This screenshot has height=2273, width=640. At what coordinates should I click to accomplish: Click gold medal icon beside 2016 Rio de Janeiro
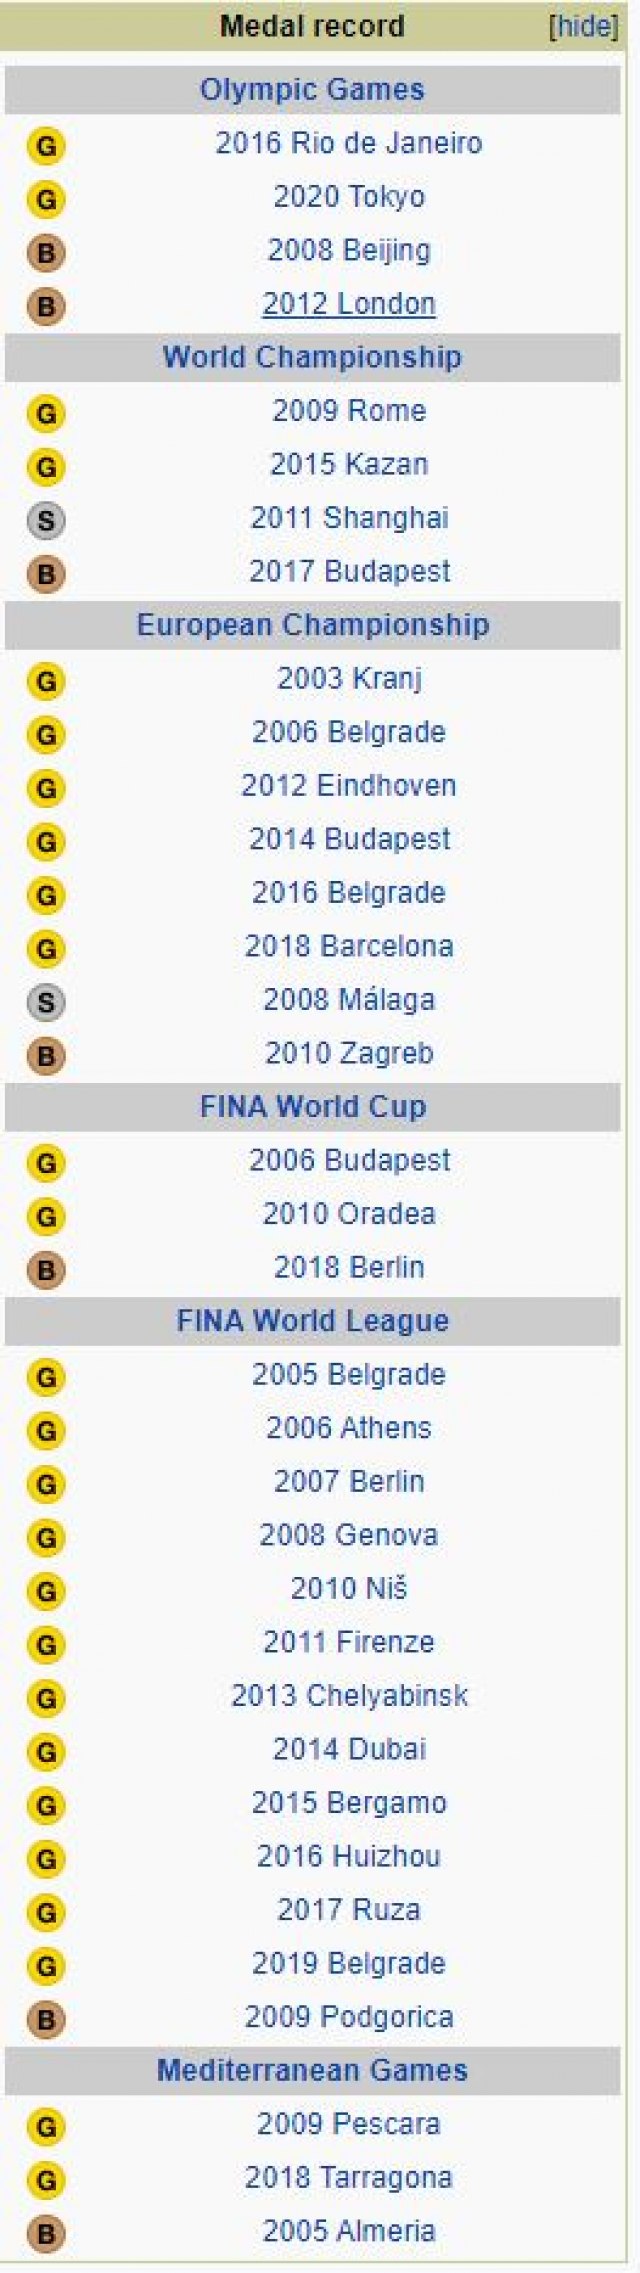46,146
